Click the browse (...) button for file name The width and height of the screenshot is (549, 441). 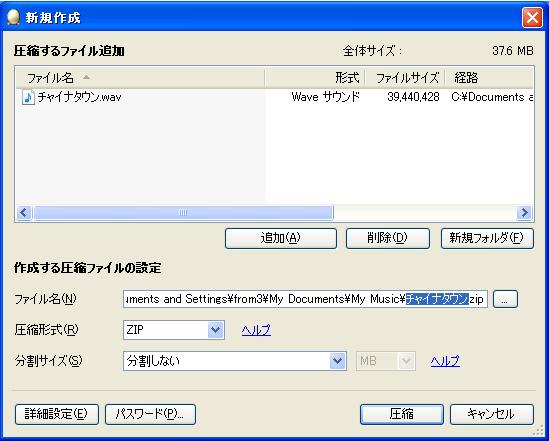pyautogui.click(x=505, y=299)
